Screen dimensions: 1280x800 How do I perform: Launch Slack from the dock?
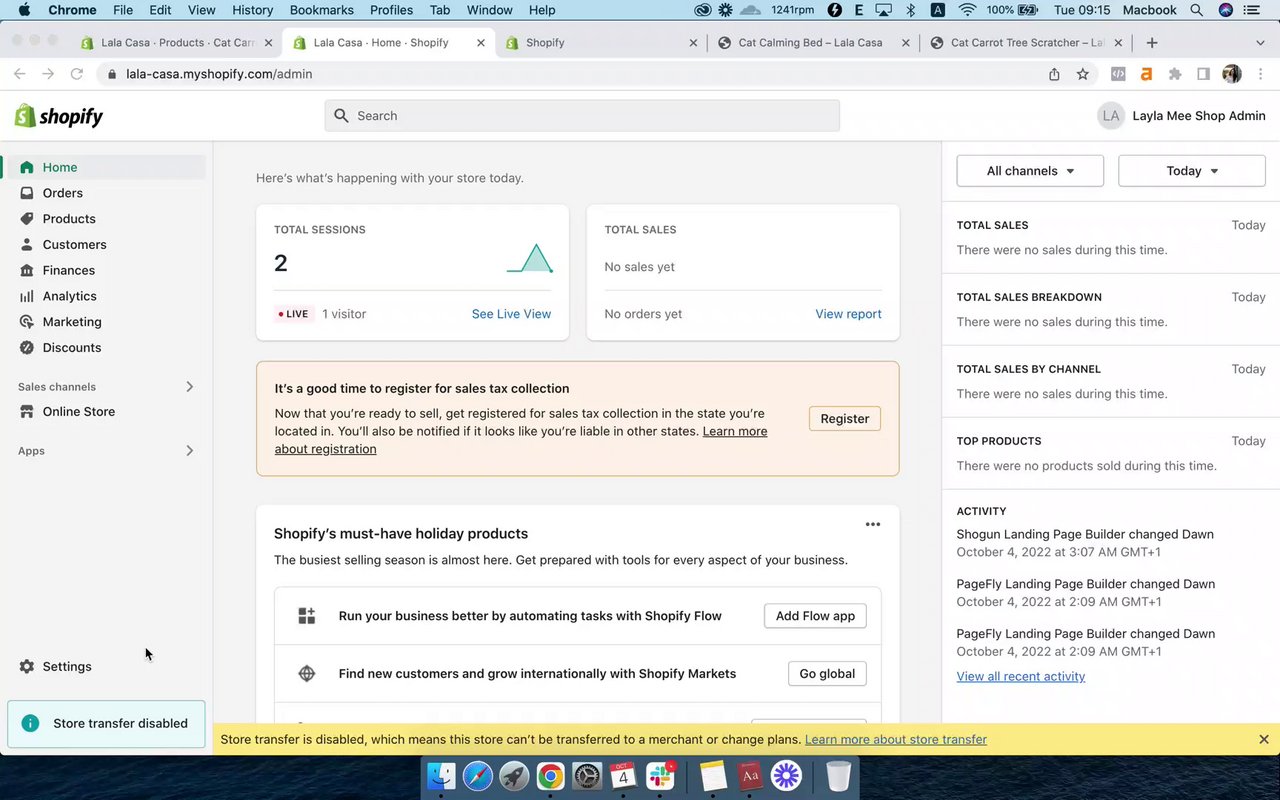tap(660, 776)
